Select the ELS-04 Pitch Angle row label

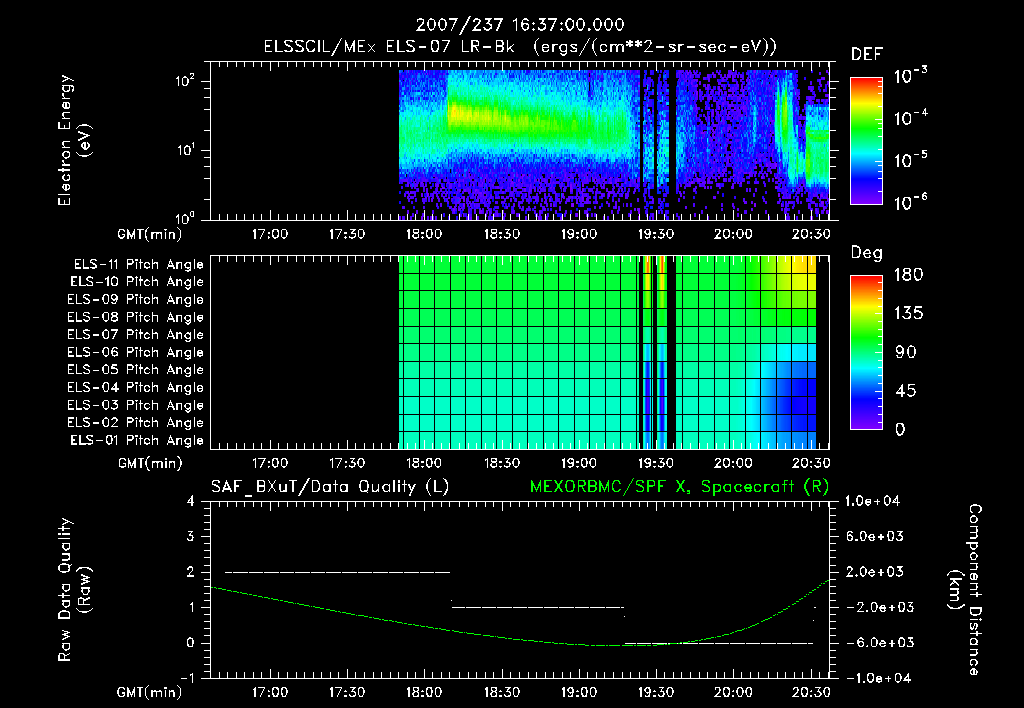[136, 388]
